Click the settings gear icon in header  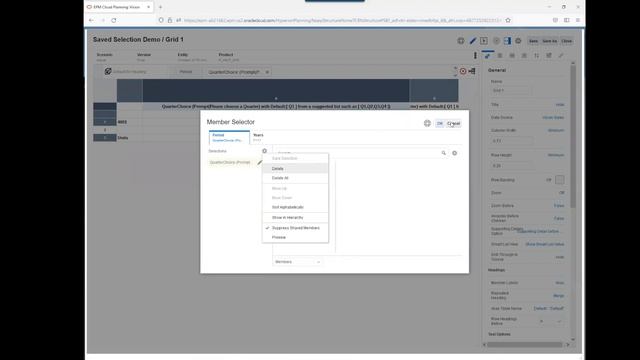[x=518, y=41]
